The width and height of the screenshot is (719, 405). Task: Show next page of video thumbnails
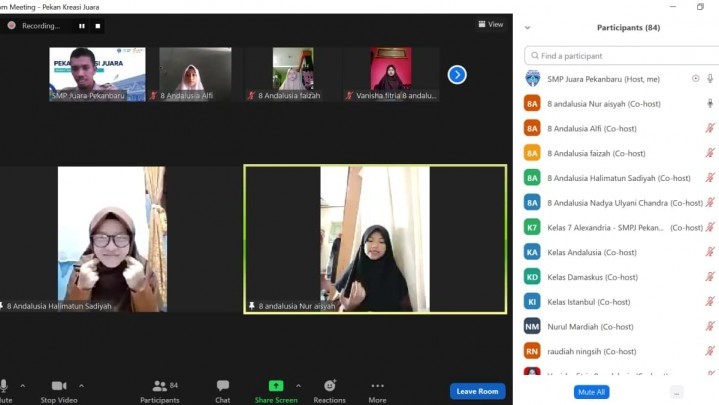click(x=457, y=75)
